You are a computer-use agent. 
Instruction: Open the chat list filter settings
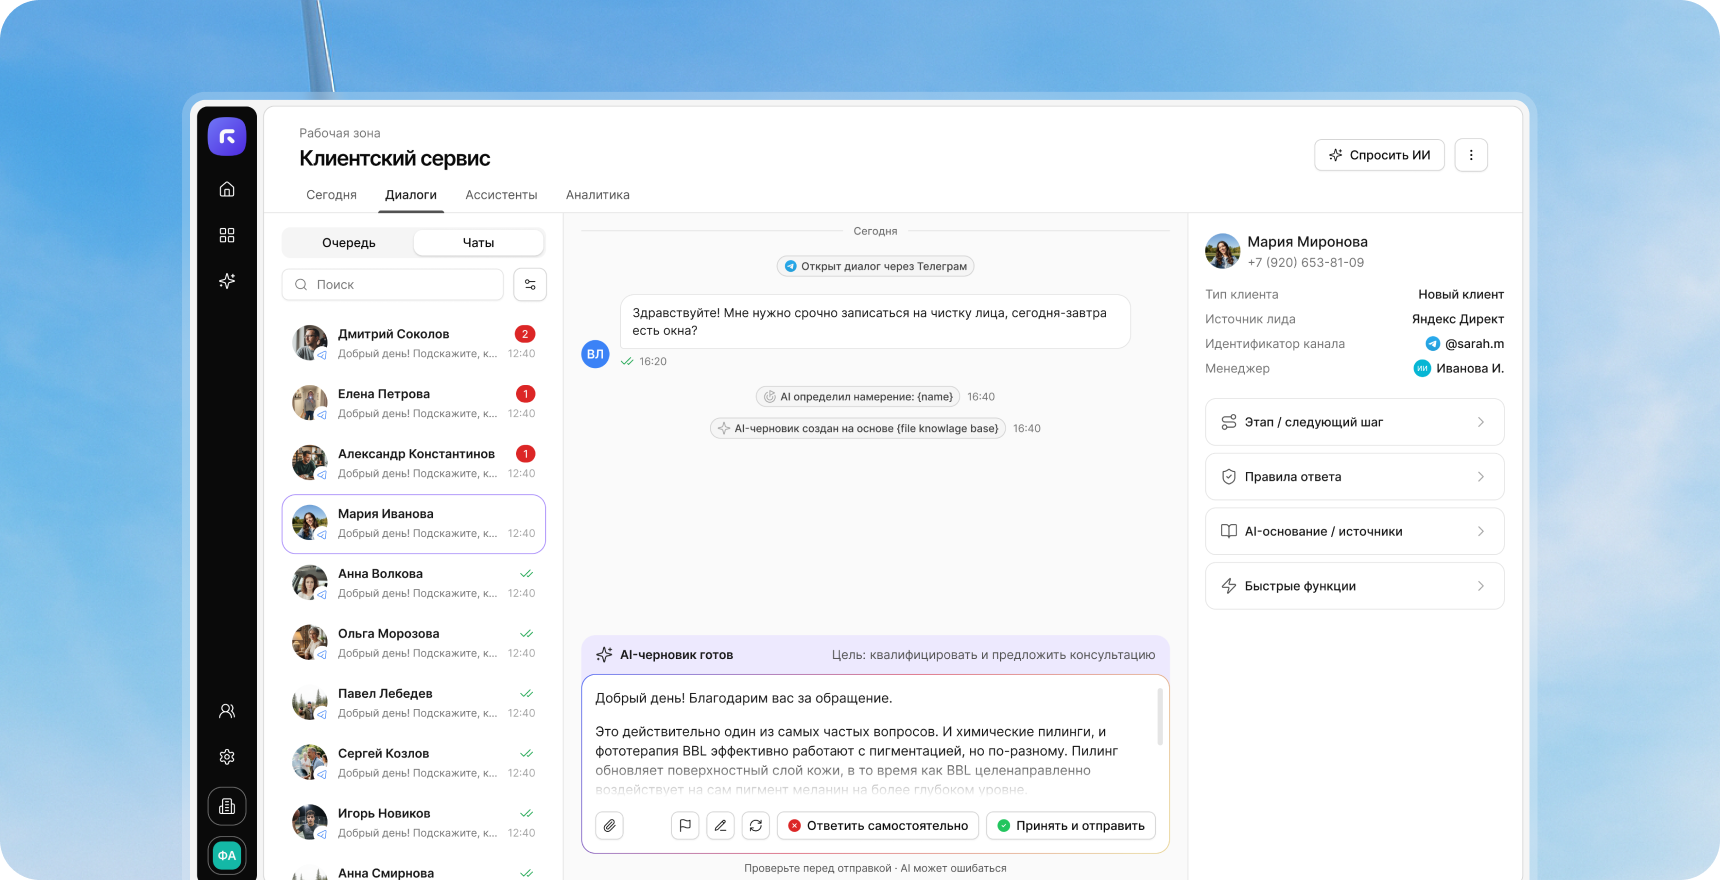click(530, 285)
